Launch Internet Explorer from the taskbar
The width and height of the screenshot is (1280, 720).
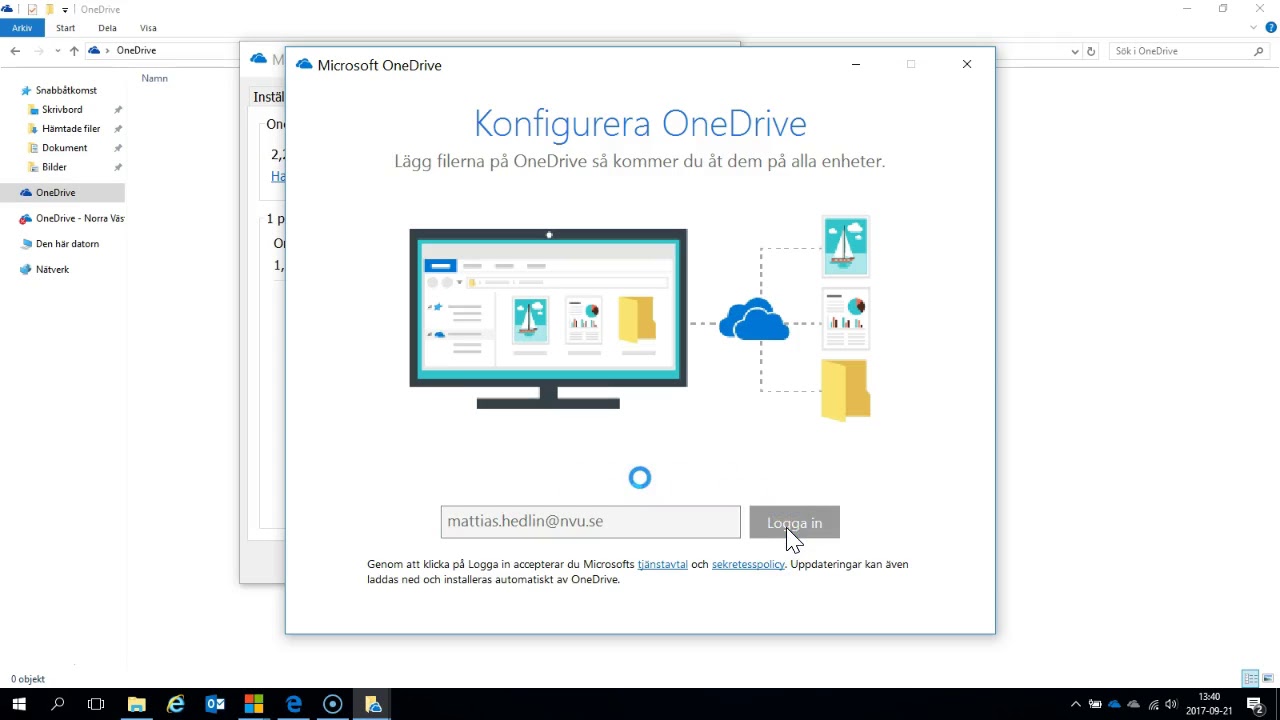pyautogui.click(x=176, y=704)
